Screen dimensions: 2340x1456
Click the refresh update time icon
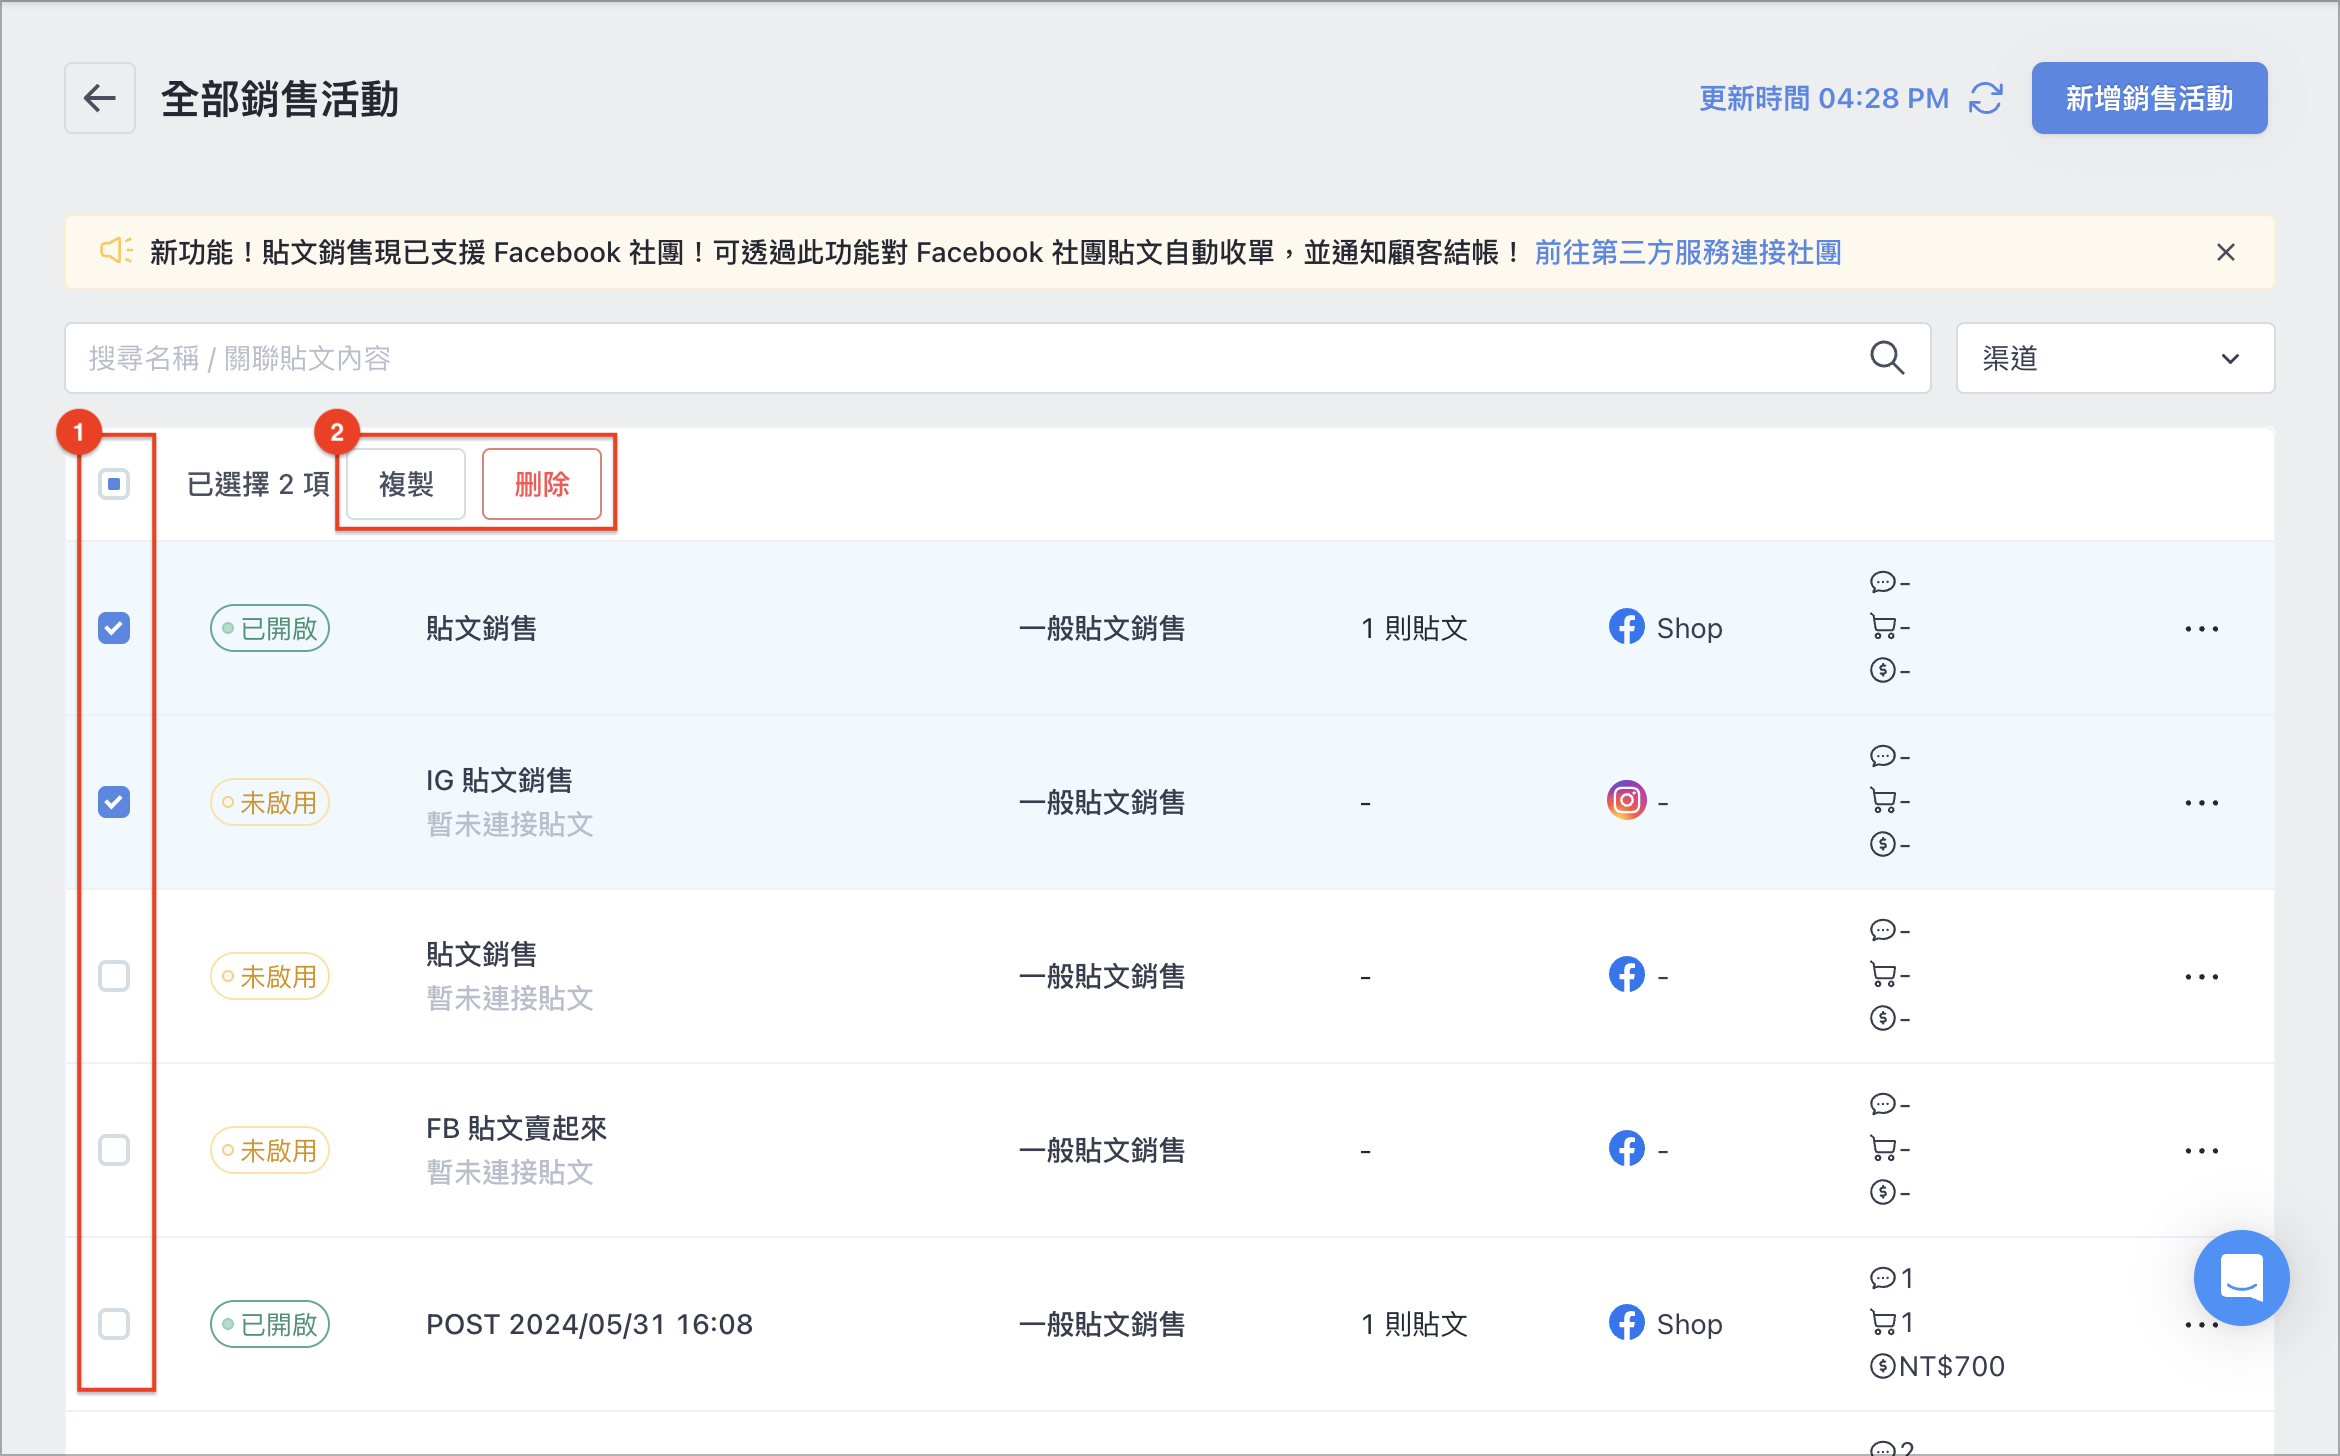[x=1985, y=98]
